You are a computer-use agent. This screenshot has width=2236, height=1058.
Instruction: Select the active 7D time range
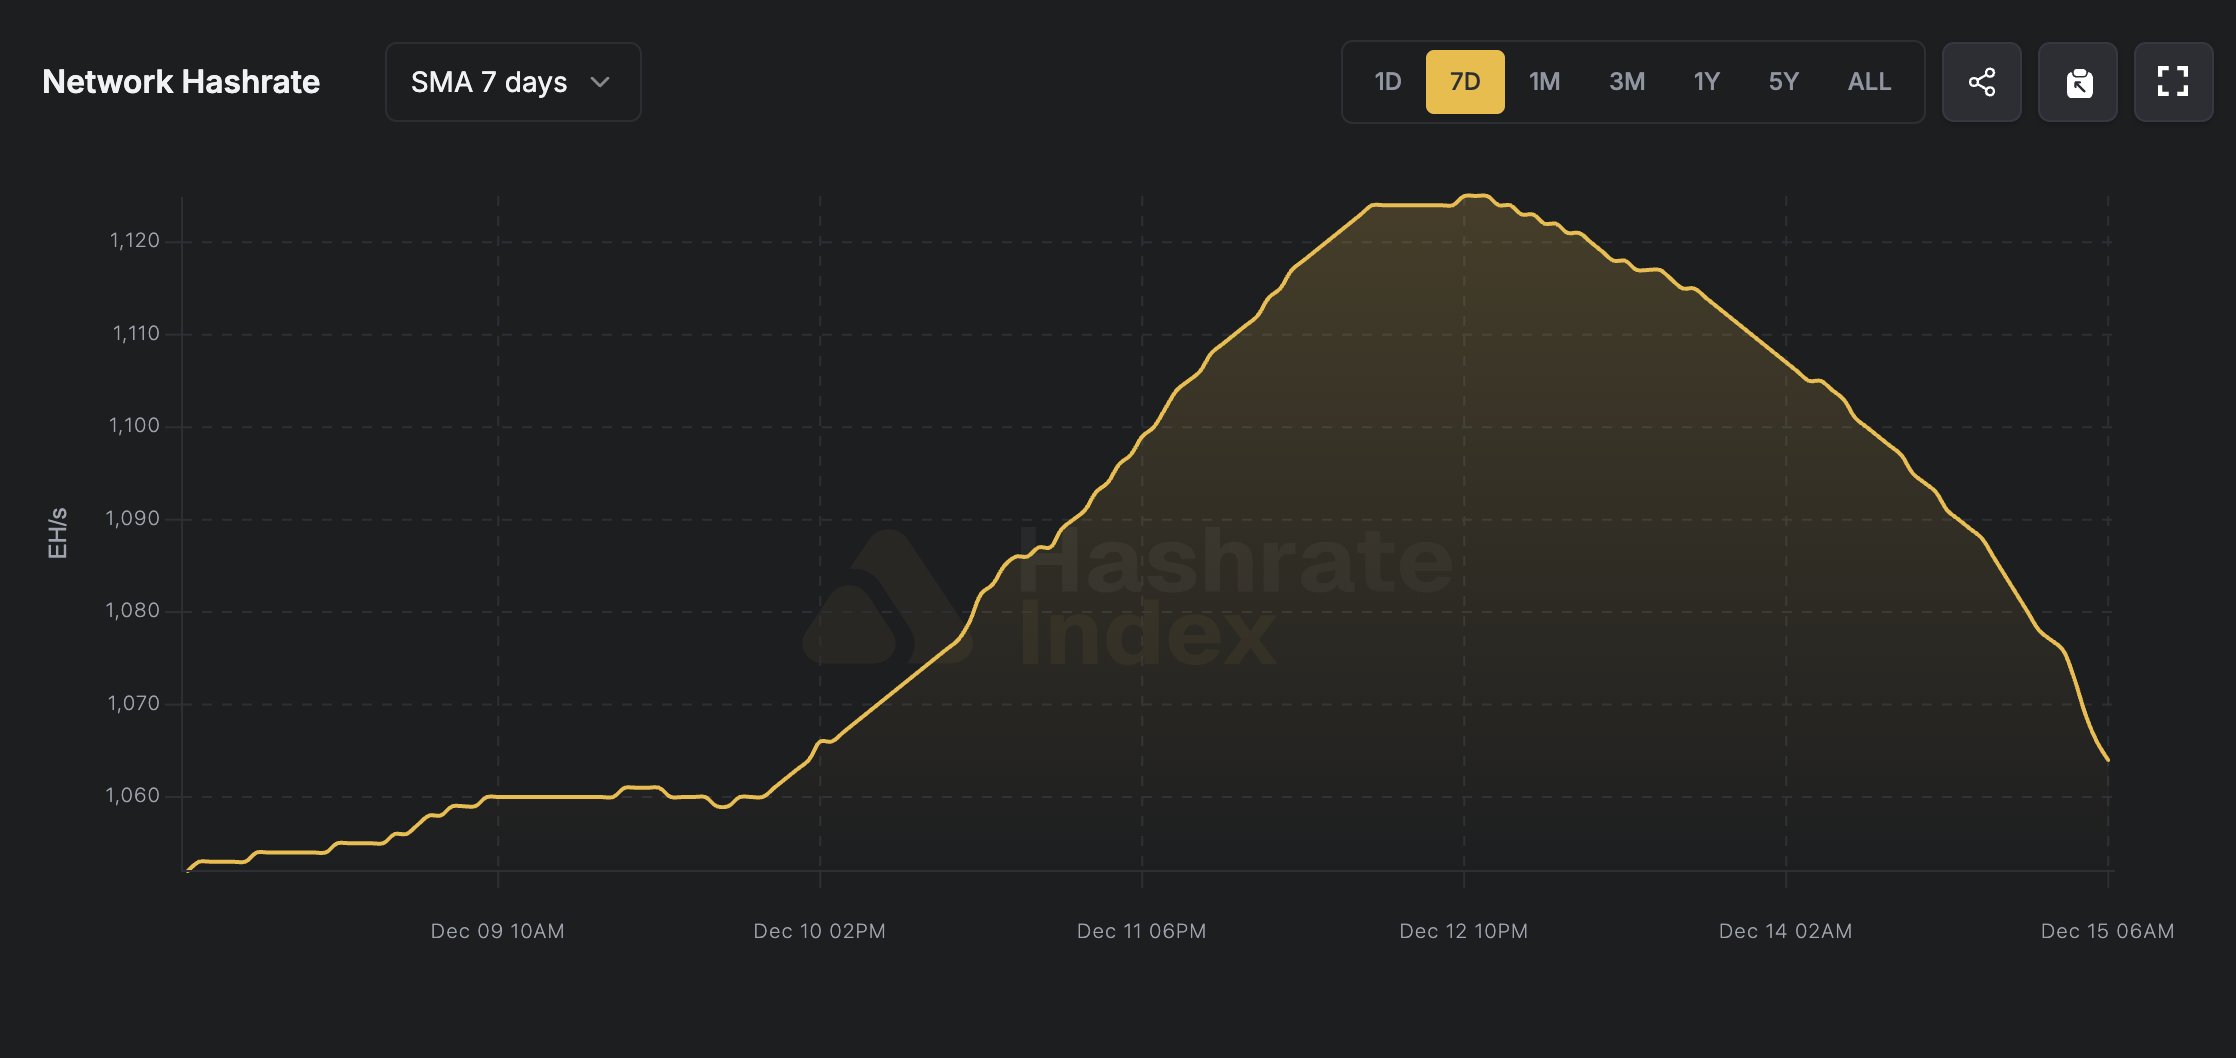click(x=1464, y=82)
